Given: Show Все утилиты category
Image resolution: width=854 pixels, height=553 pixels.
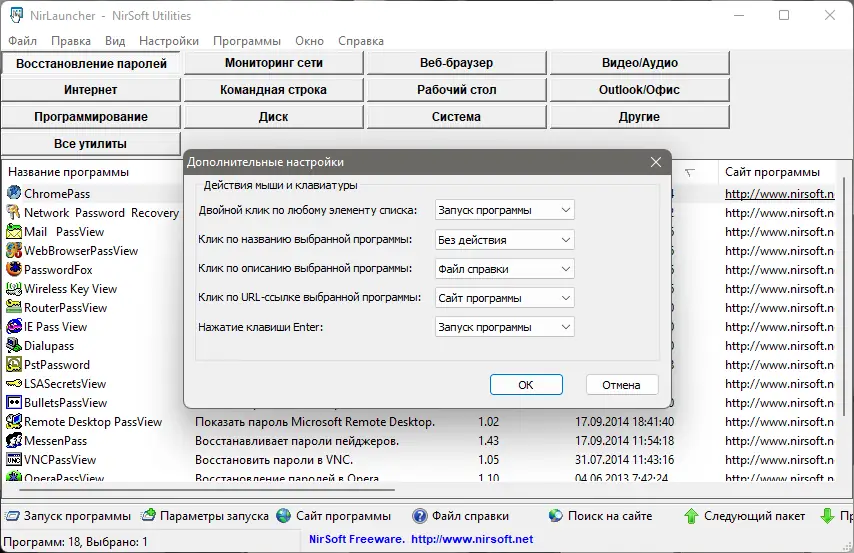Looking at the screenshot, I should (x=91, y=144).
